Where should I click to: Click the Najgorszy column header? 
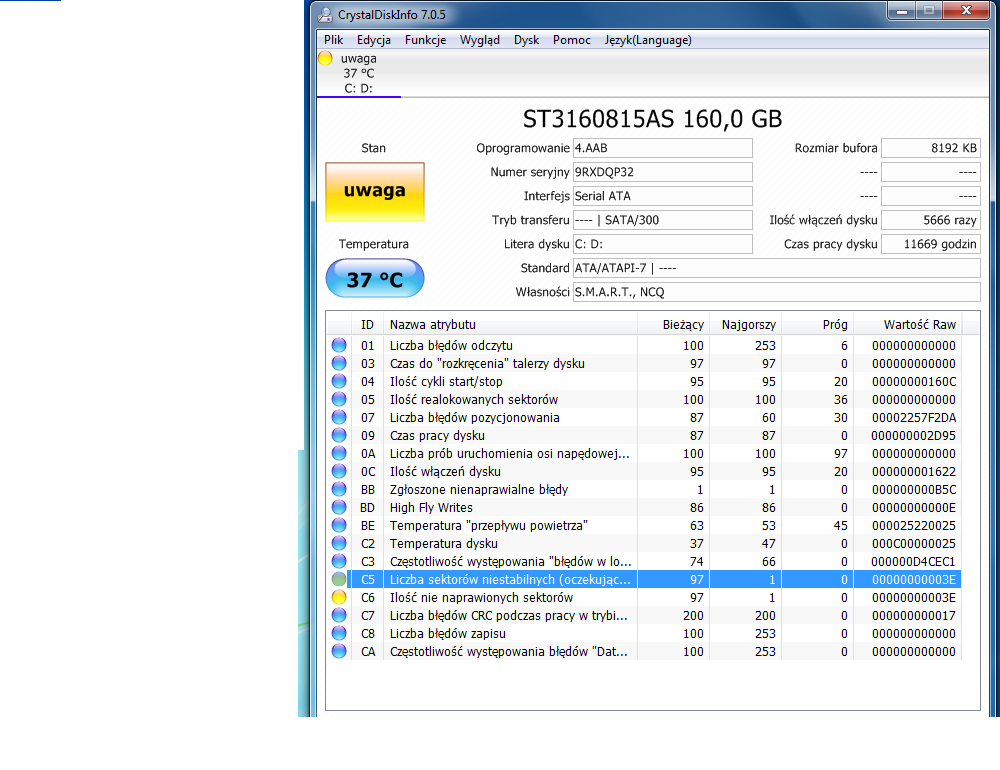[x=746, y=325]
